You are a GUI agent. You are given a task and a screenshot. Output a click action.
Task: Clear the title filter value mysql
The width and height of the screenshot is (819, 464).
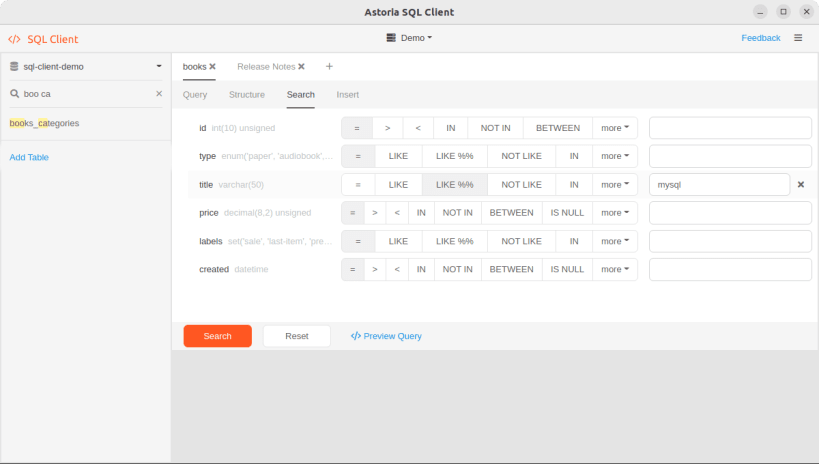click(x=801, y=184)
